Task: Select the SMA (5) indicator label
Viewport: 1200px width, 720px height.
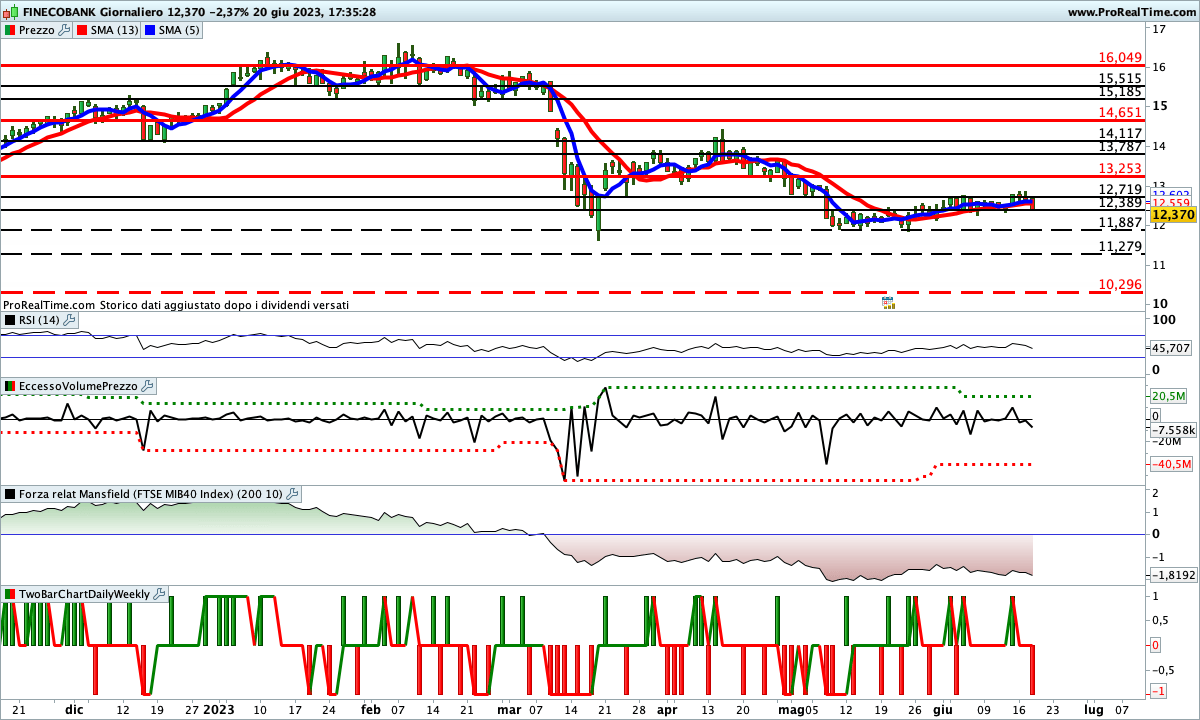Action: point(179,30)
